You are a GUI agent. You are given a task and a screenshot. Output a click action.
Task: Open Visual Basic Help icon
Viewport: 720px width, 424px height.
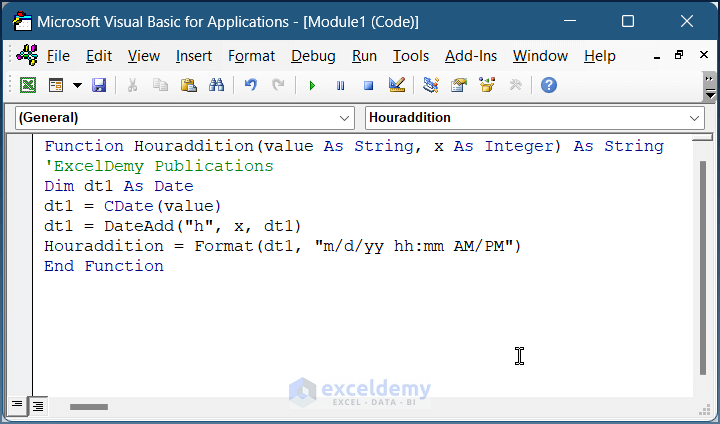pyautogui.click(x=549, y=86)
